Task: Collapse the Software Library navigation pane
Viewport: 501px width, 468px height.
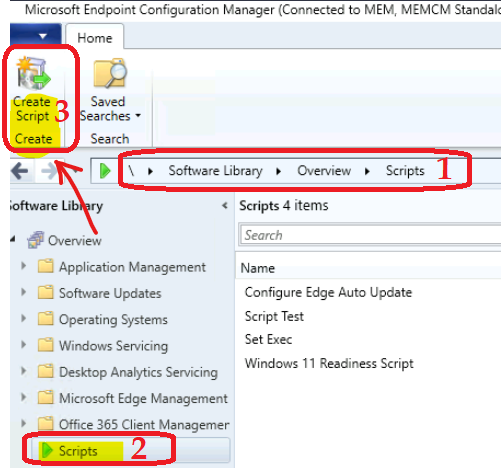Action: point(225,206)
